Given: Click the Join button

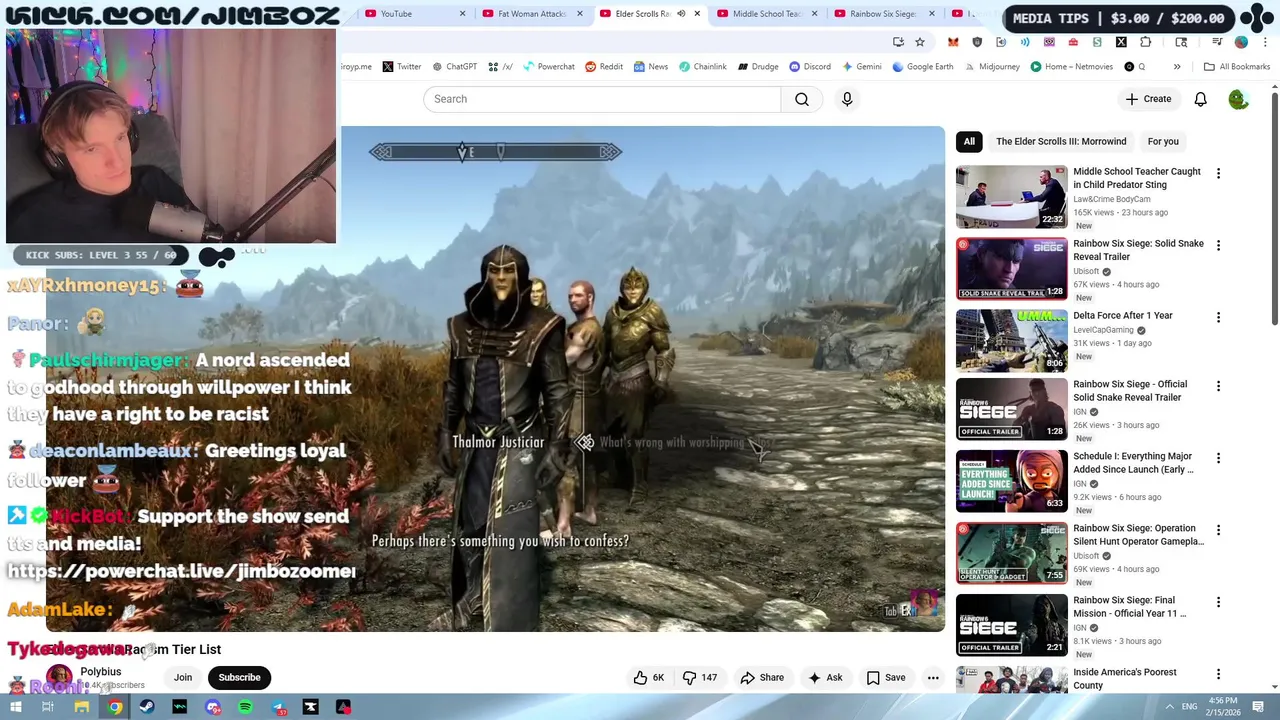Looking at the screenshot, I should point(183,678).
